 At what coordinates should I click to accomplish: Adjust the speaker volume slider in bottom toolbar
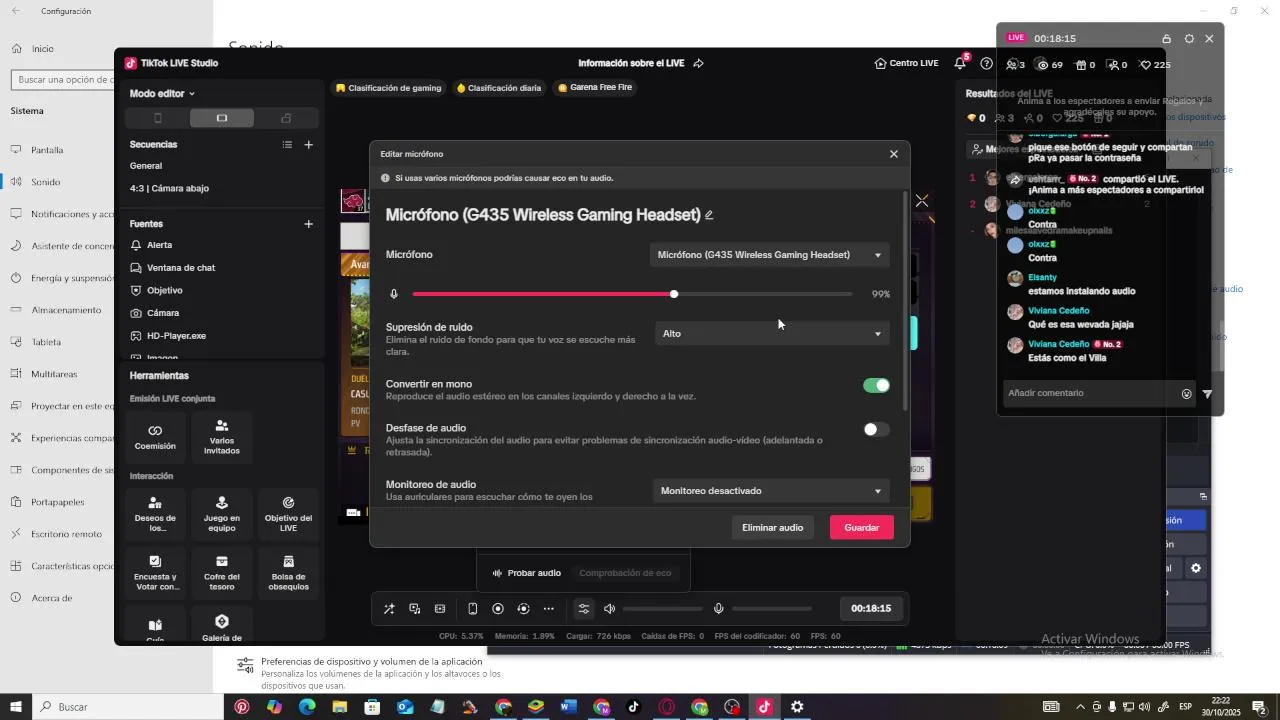tap(662, 609)
